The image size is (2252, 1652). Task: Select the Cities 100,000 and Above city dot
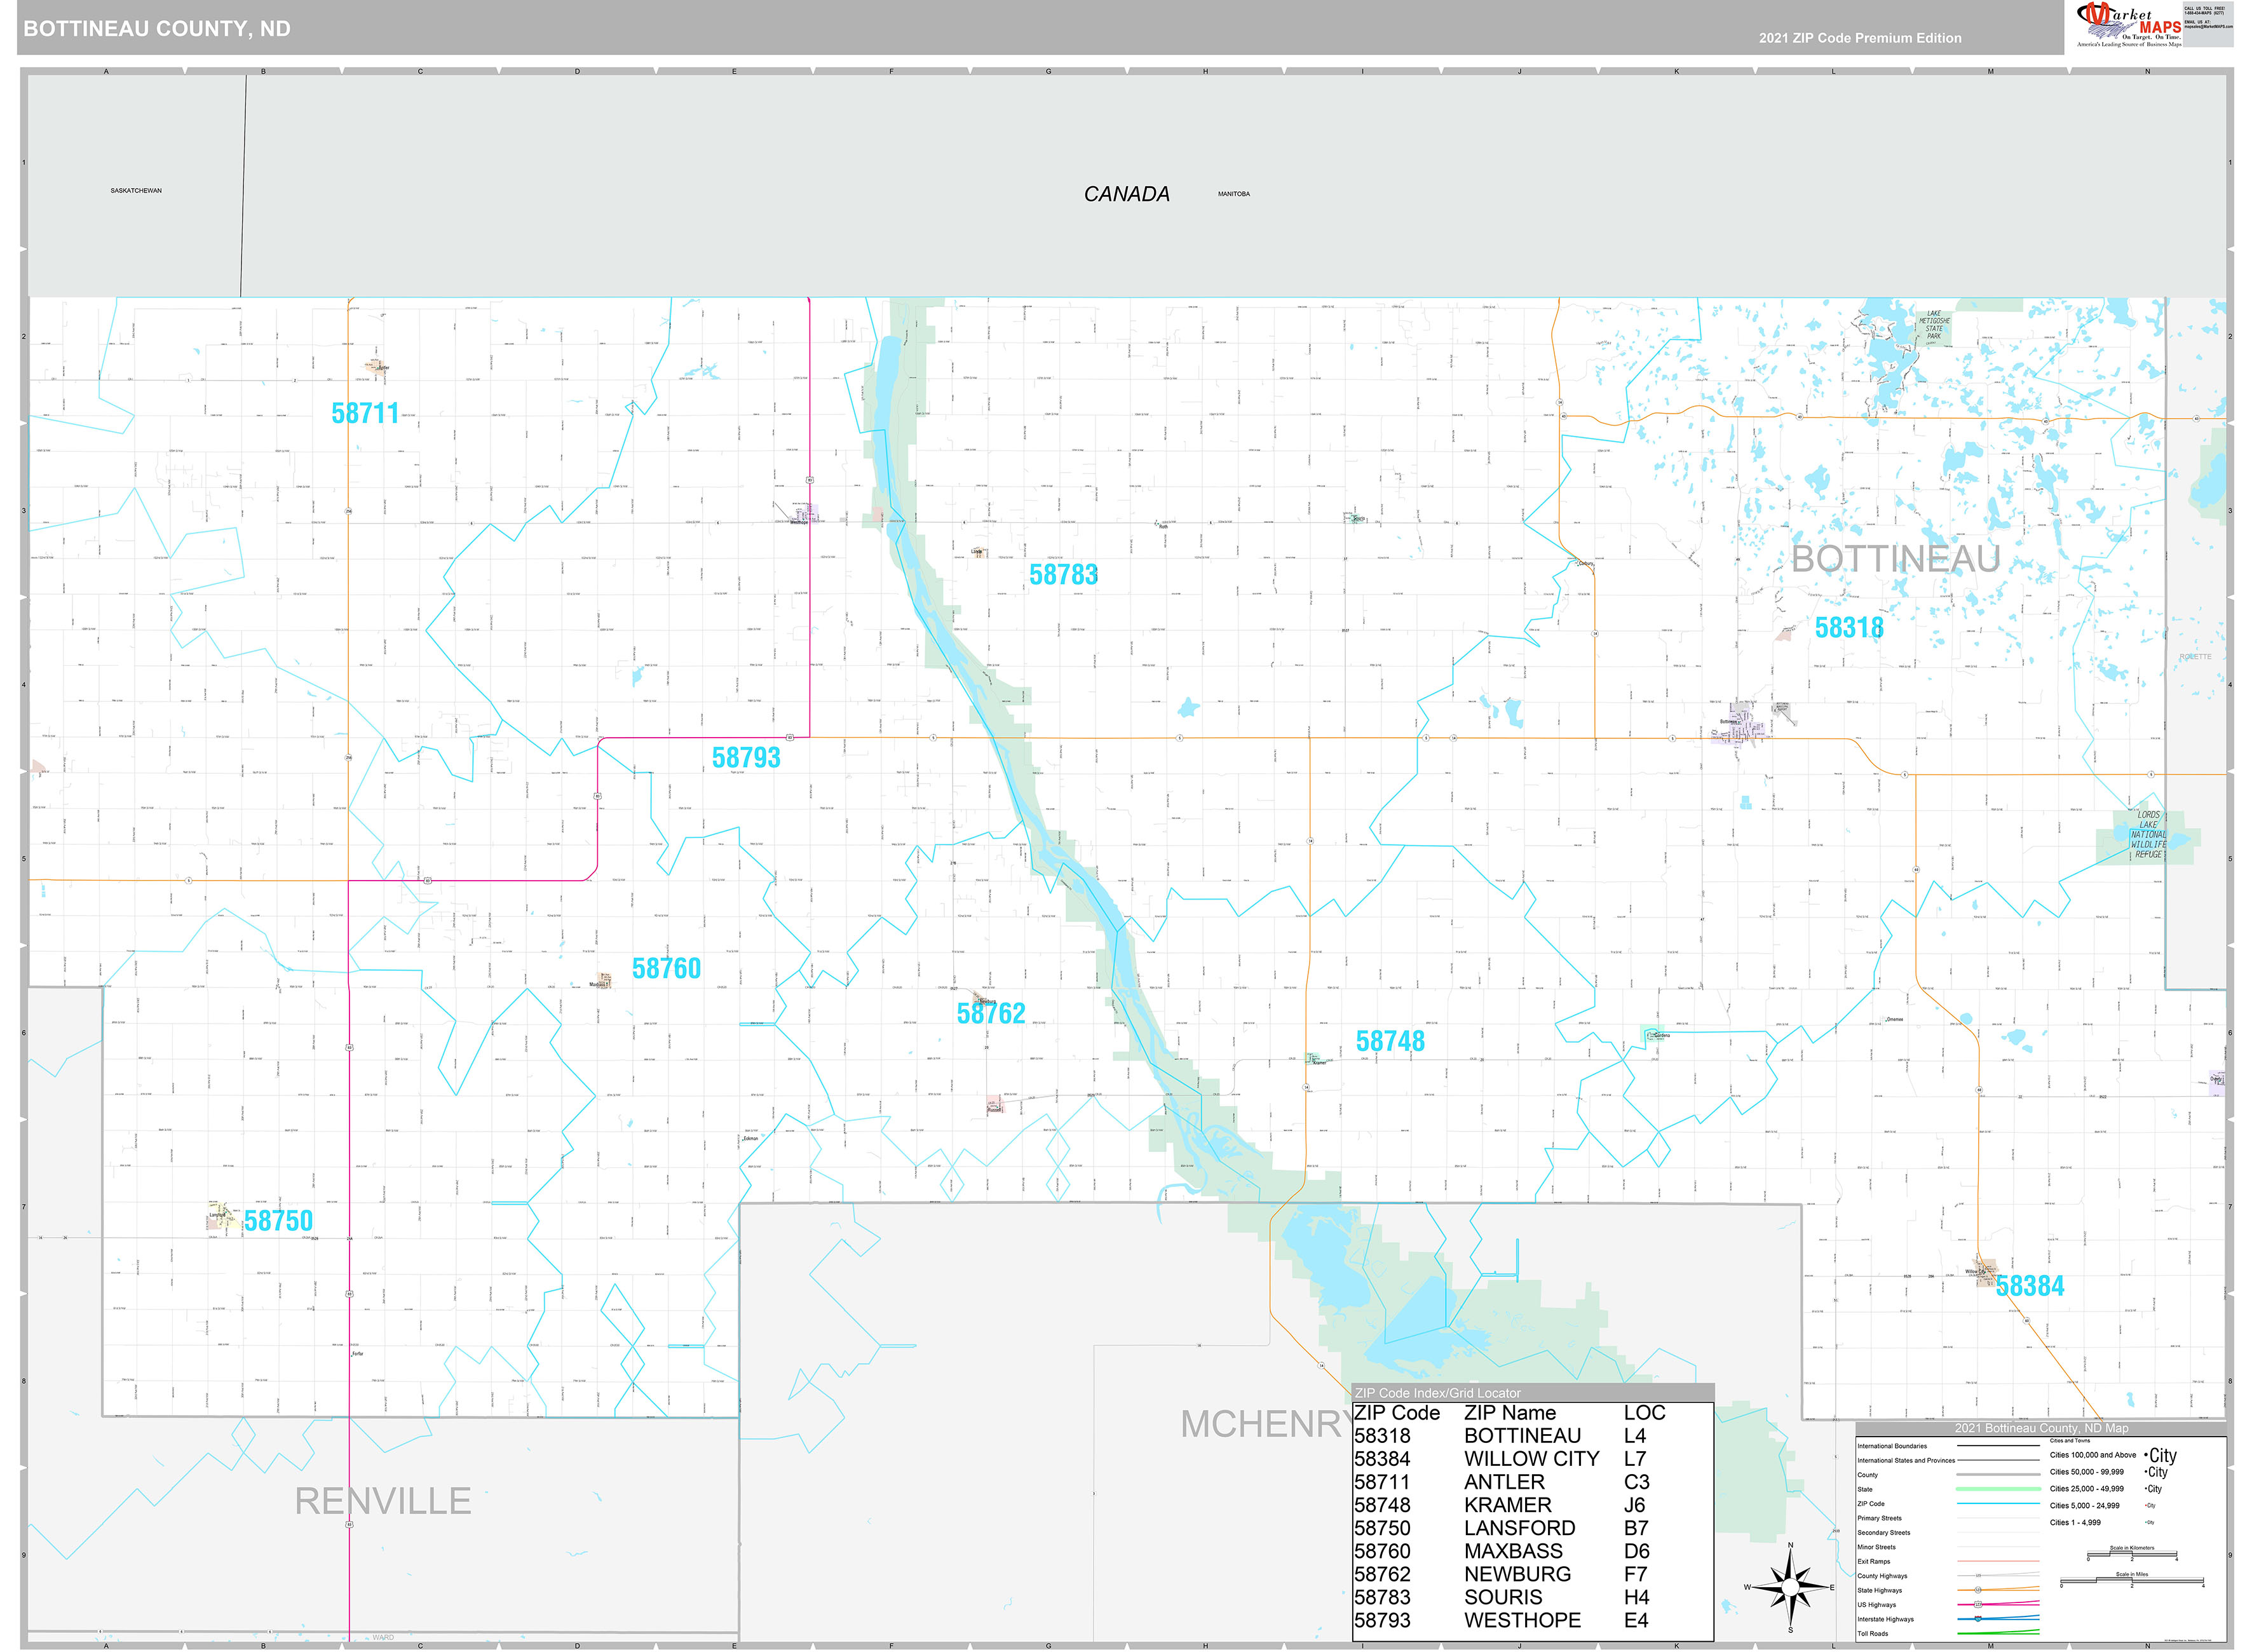coord(2146,1455)
